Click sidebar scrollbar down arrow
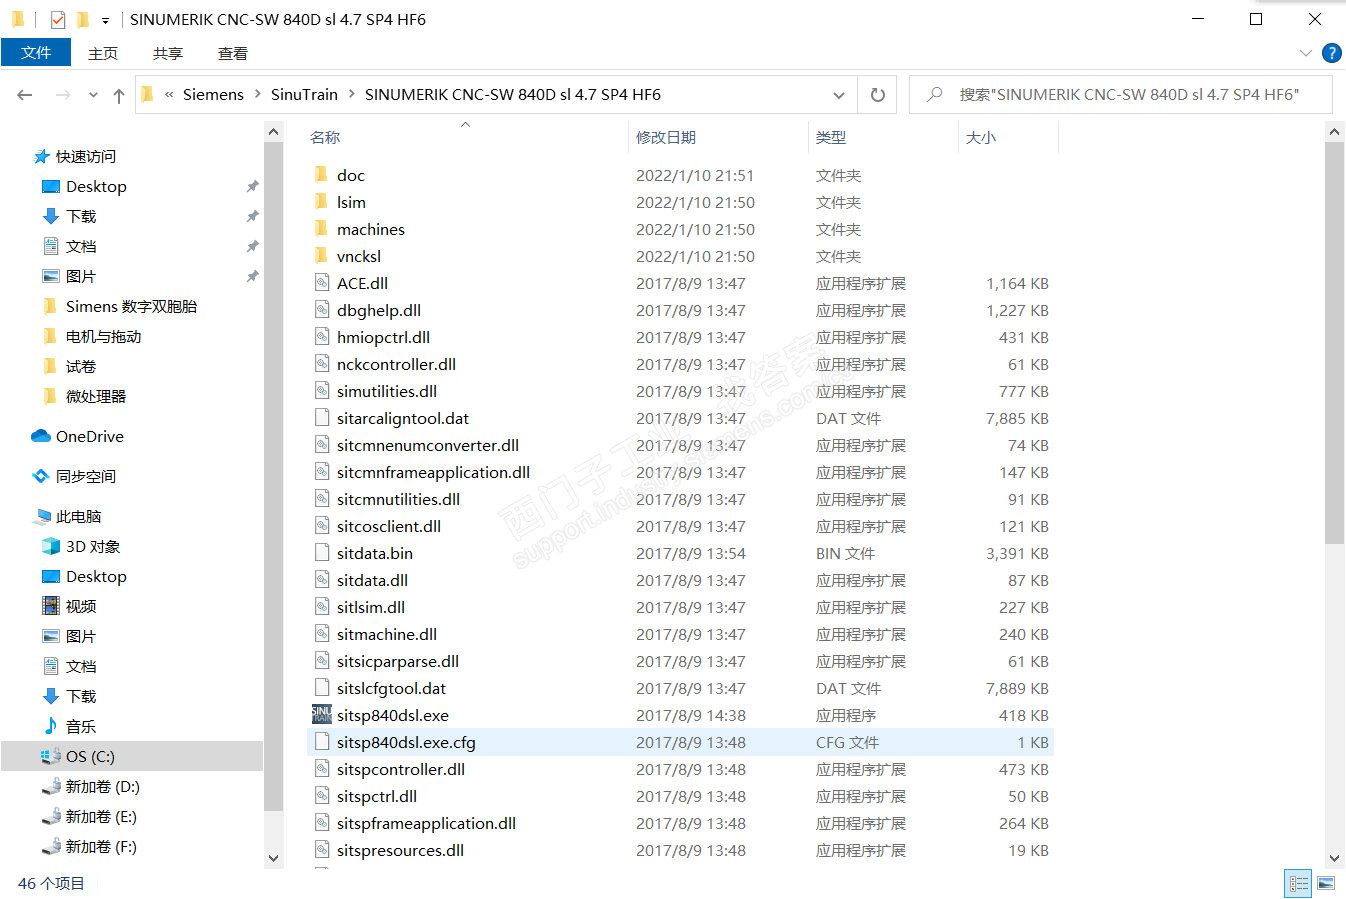Screen dimensions: 1346x899 coord(274,858)
